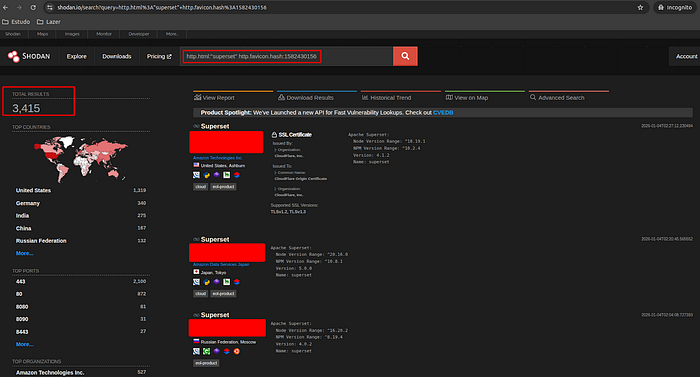This screenshot has width=700, height=377.
Task: Open the Downloads menu item
Action: coord(117,56)
